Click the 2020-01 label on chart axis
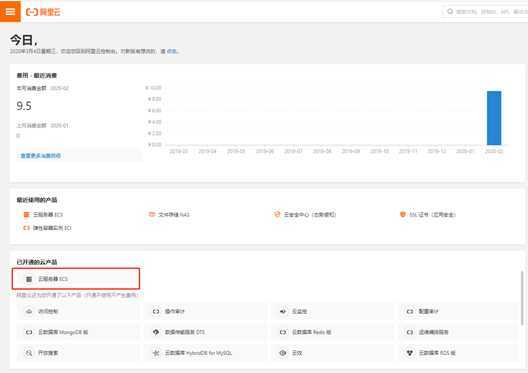Image resolution: width=528 pixels, height=373 pixels. click(x=465, y=151)
